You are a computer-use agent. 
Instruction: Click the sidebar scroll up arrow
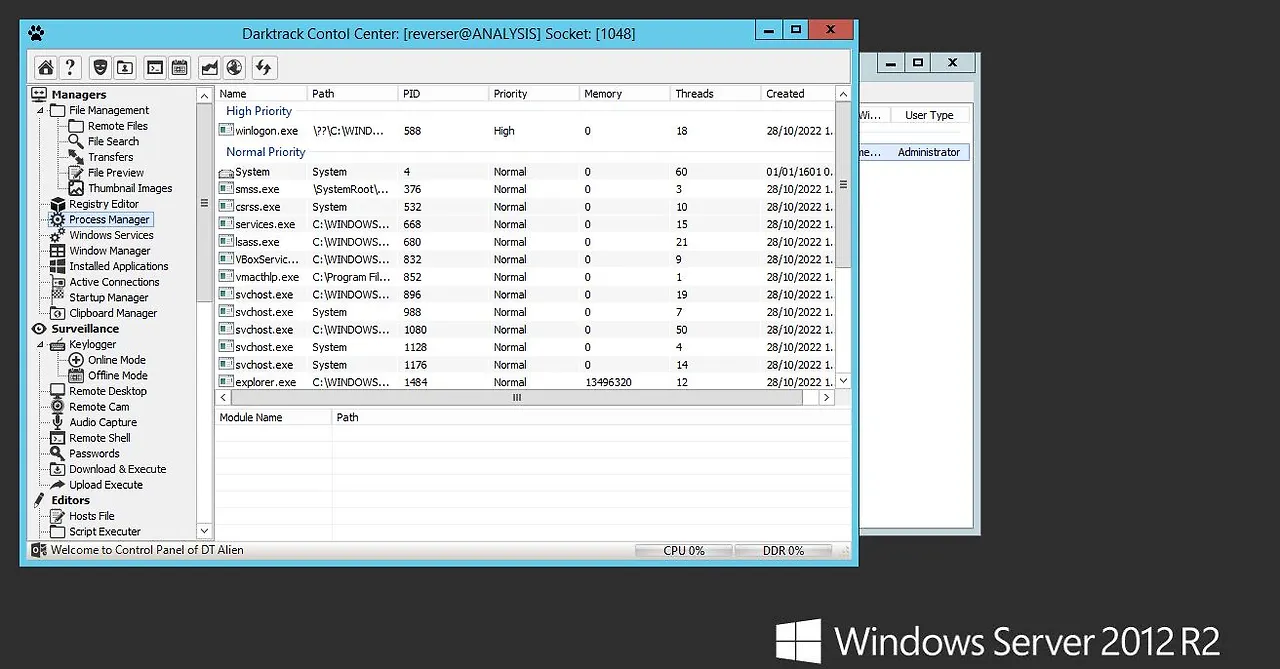click(205, 94)
